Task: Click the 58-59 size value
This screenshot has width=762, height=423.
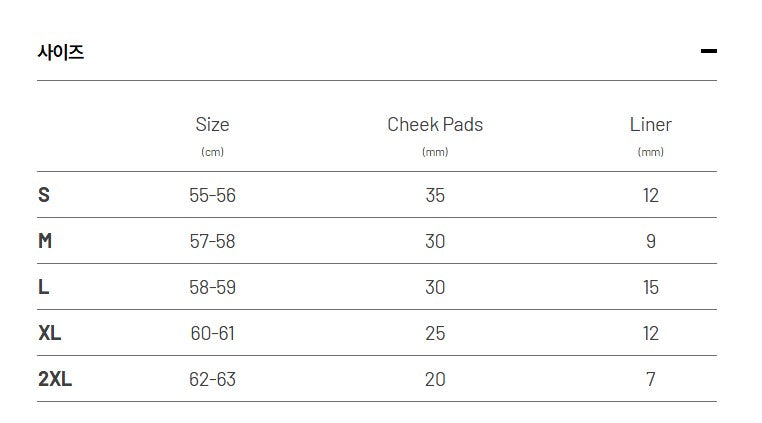Action: pyautogui.click(x=212, y=287)
